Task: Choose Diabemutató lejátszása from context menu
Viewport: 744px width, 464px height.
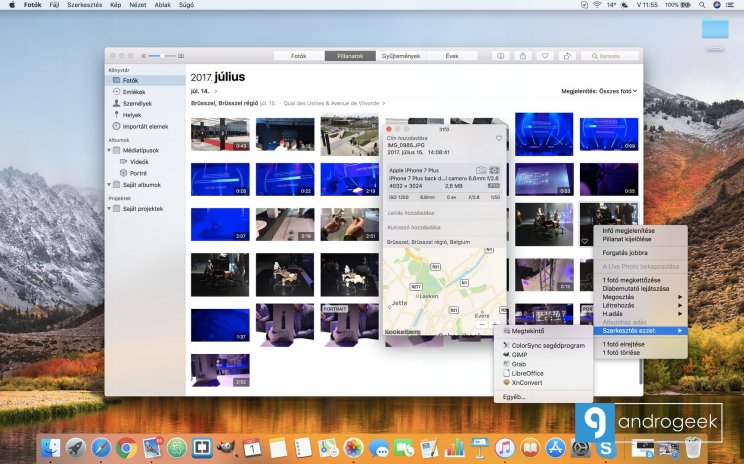Action: click(641, 288)
